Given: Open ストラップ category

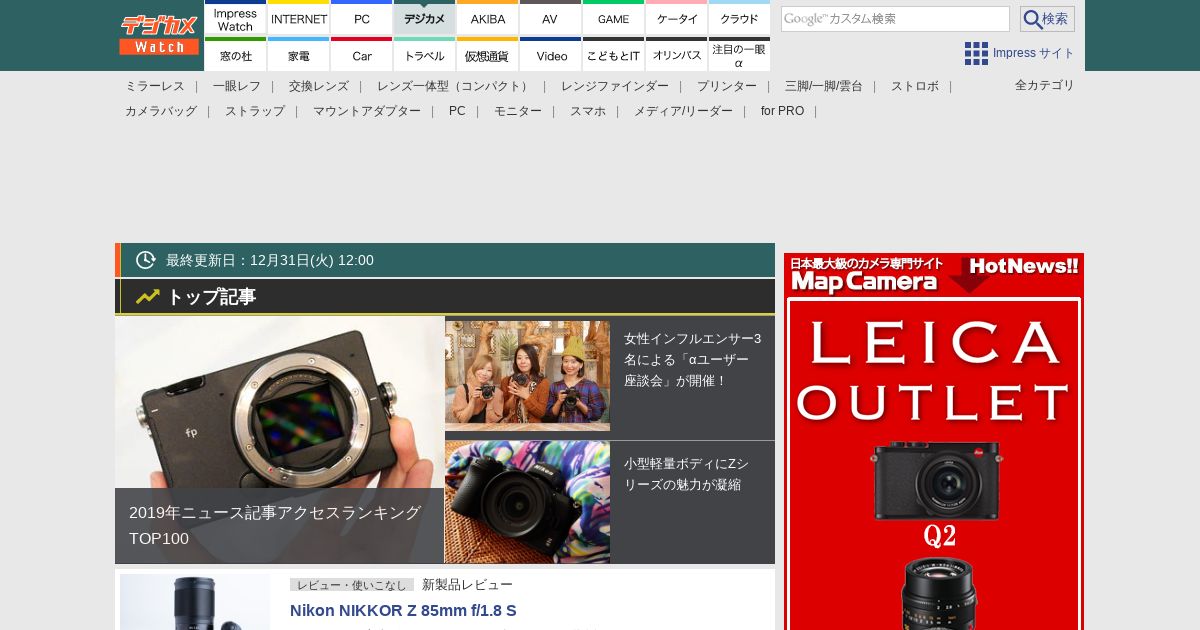Looking at the screenshot, I should click(x=255, y=111).
